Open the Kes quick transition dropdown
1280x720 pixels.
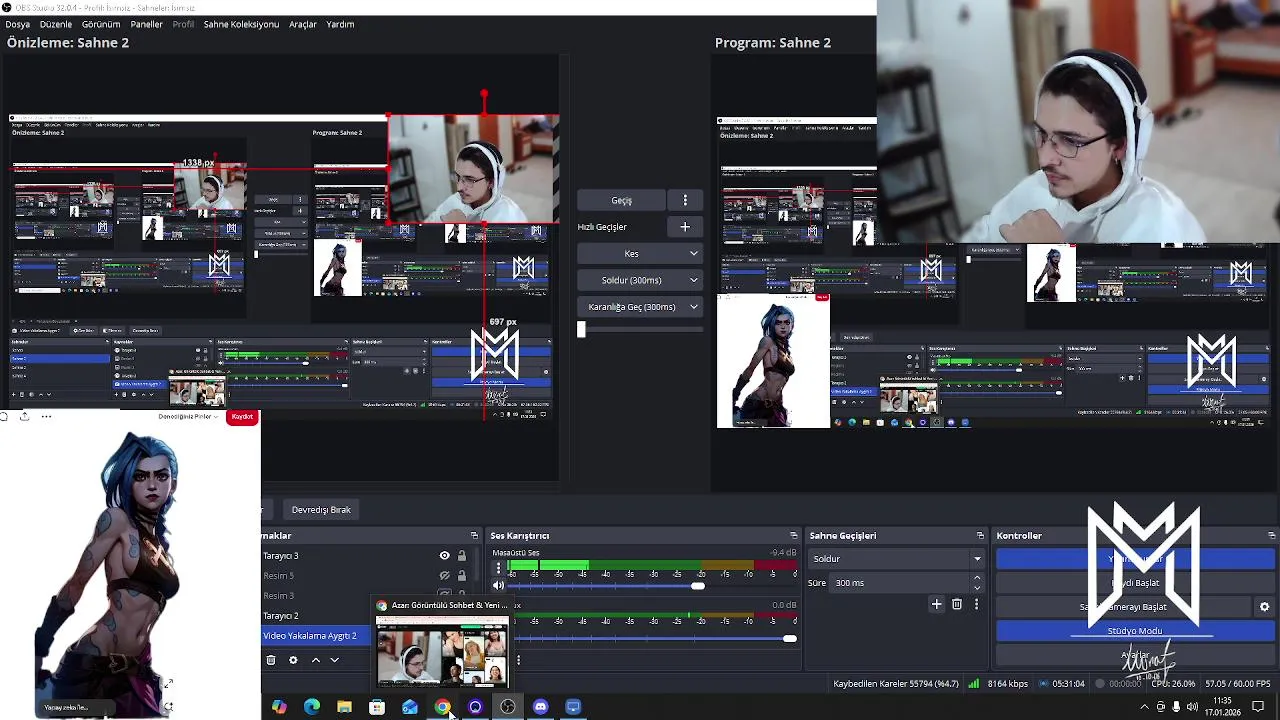(641, 254)
